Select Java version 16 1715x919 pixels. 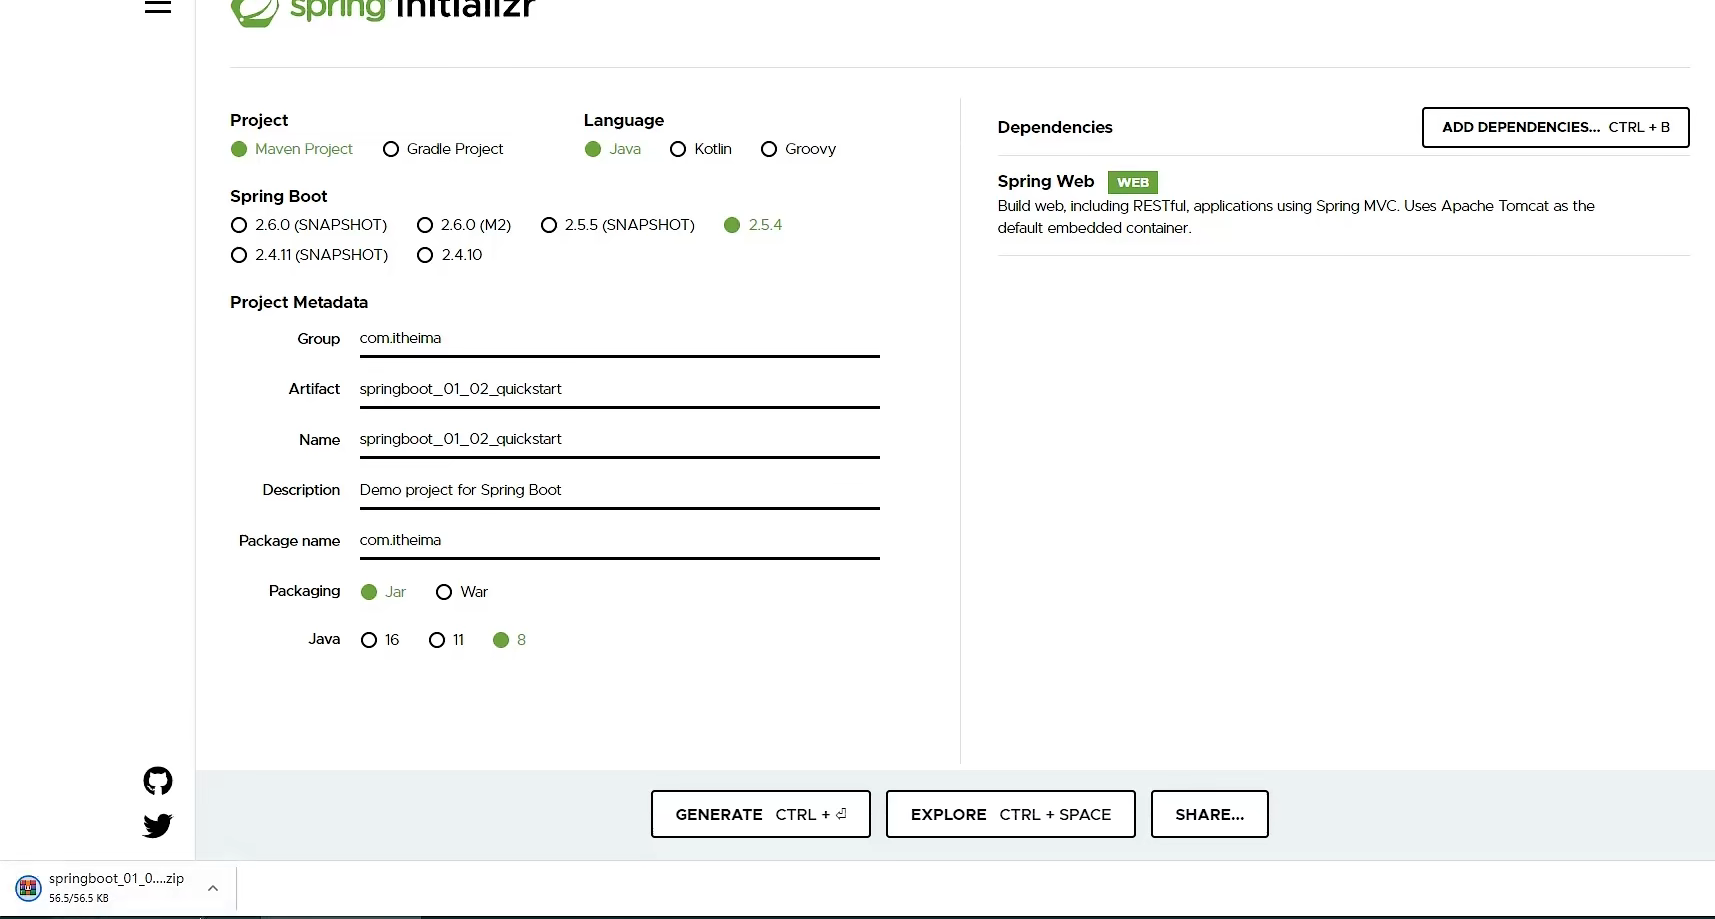[380, 640]
